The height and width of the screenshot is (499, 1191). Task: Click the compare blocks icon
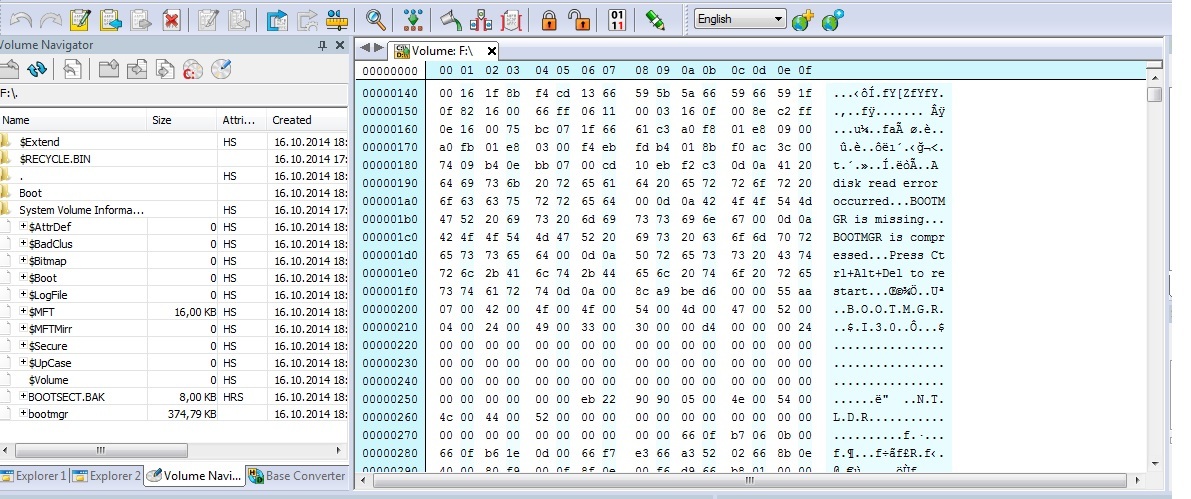point(481,20)
